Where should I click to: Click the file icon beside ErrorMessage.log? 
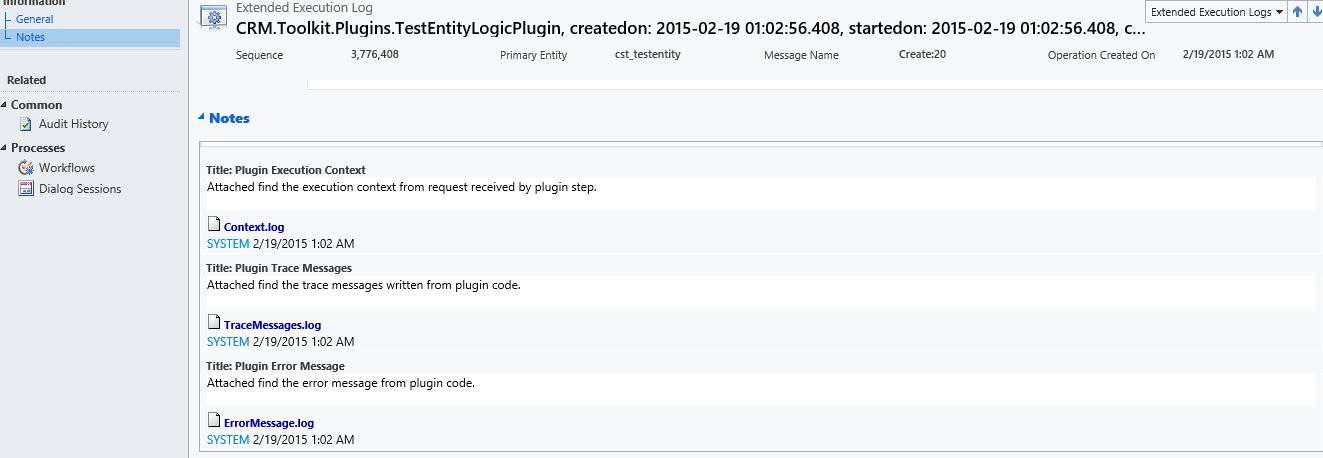(x=213, y=421)
